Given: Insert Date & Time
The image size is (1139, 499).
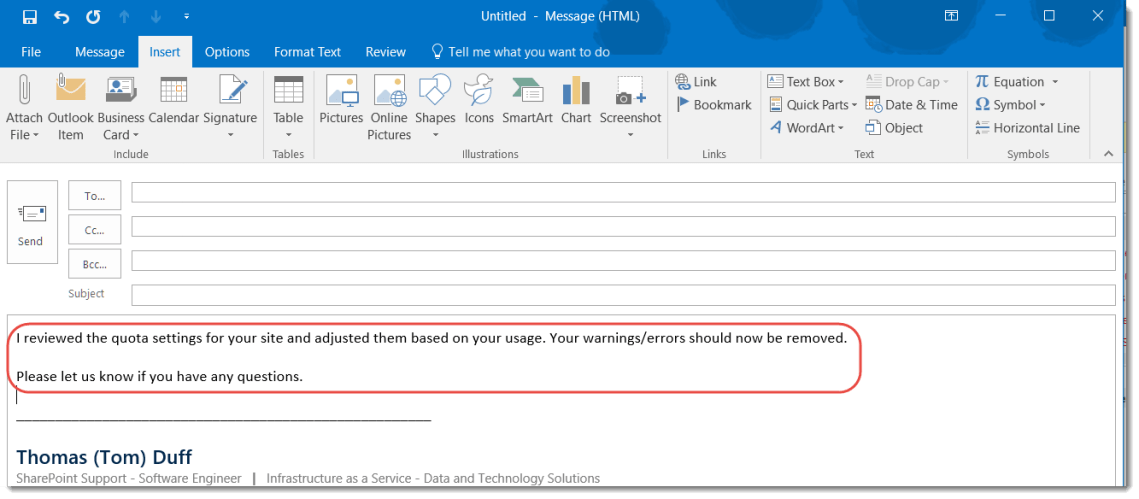Looking at the screenshot, I should pyautogui.click(x=912, y=105).
